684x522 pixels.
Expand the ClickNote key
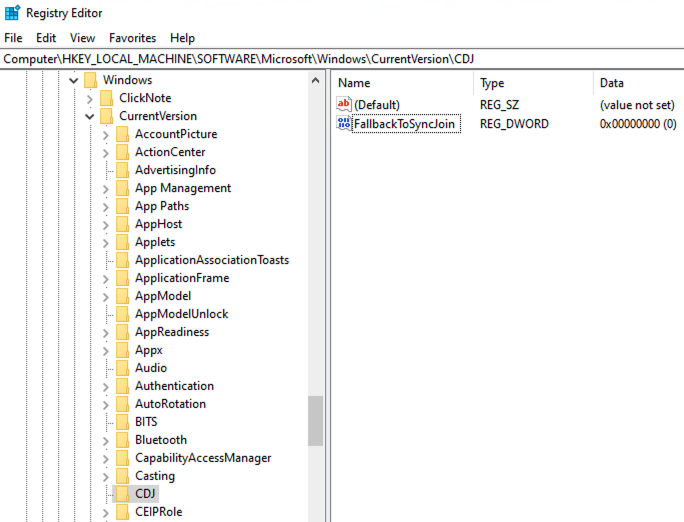(90, 99)
